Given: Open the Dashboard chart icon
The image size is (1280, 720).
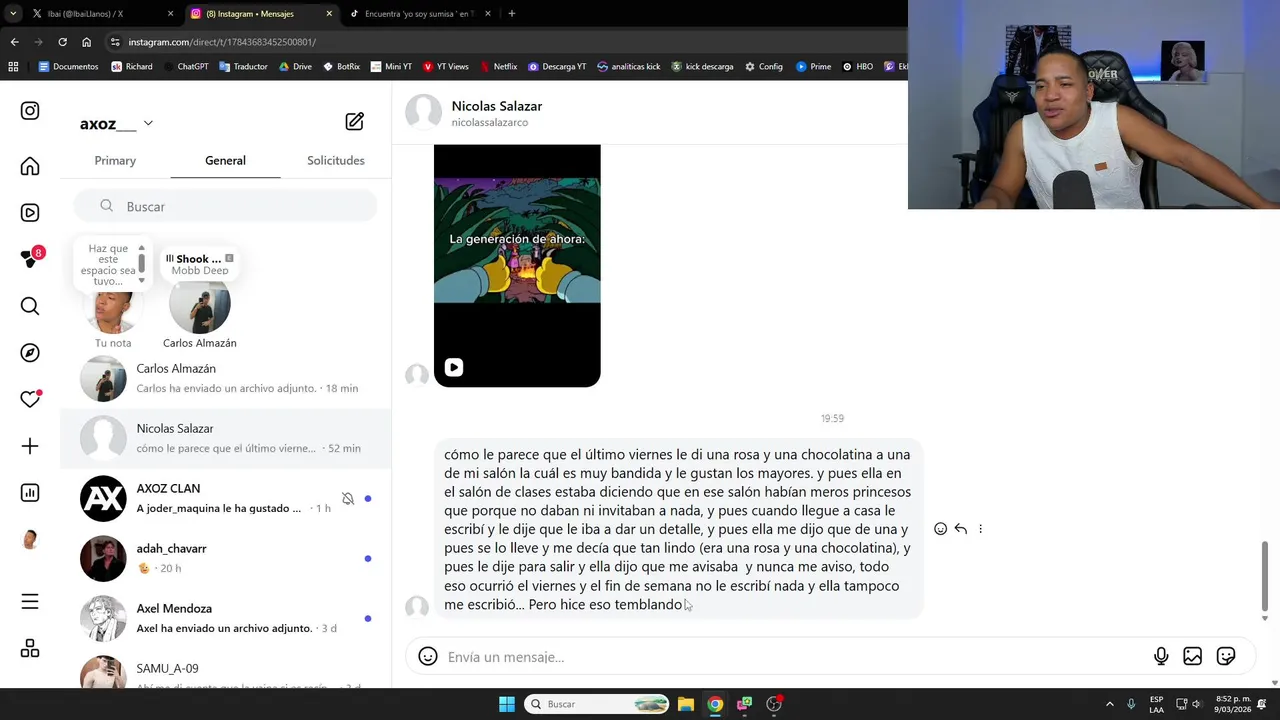Looking at the screenshot, I should [x=30, y=493].
